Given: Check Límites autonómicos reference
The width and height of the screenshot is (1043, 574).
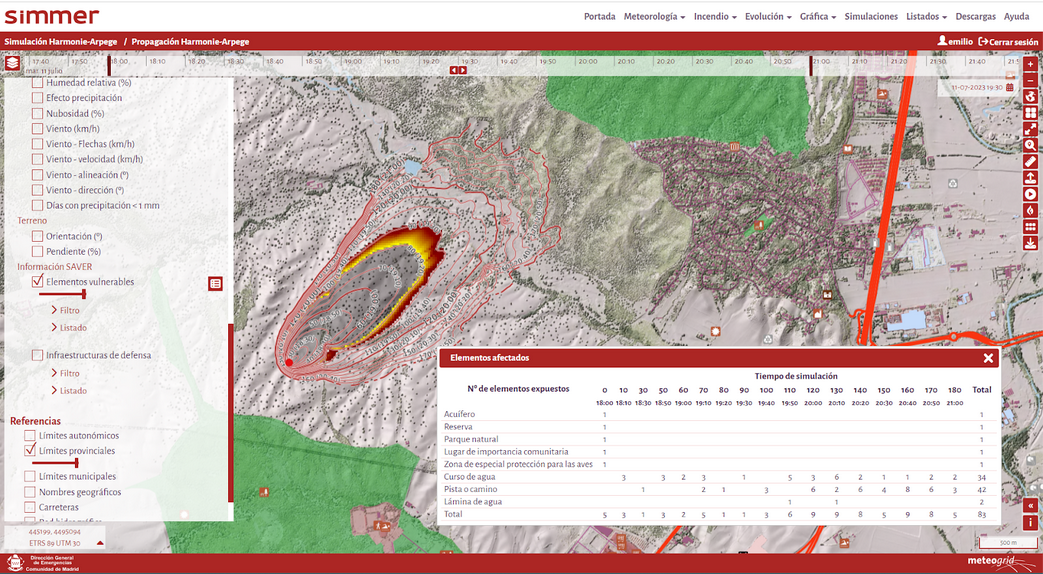Looking at the screenshot, I should pos(30,436).
